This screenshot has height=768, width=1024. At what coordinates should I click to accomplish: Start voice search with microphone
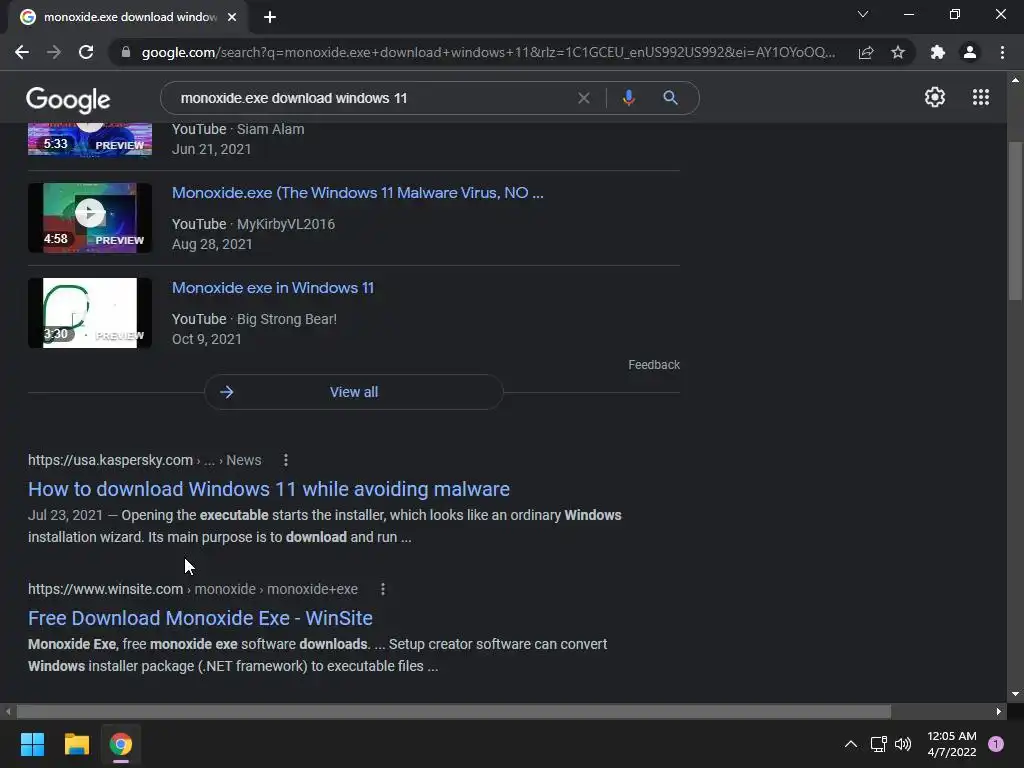628,98
